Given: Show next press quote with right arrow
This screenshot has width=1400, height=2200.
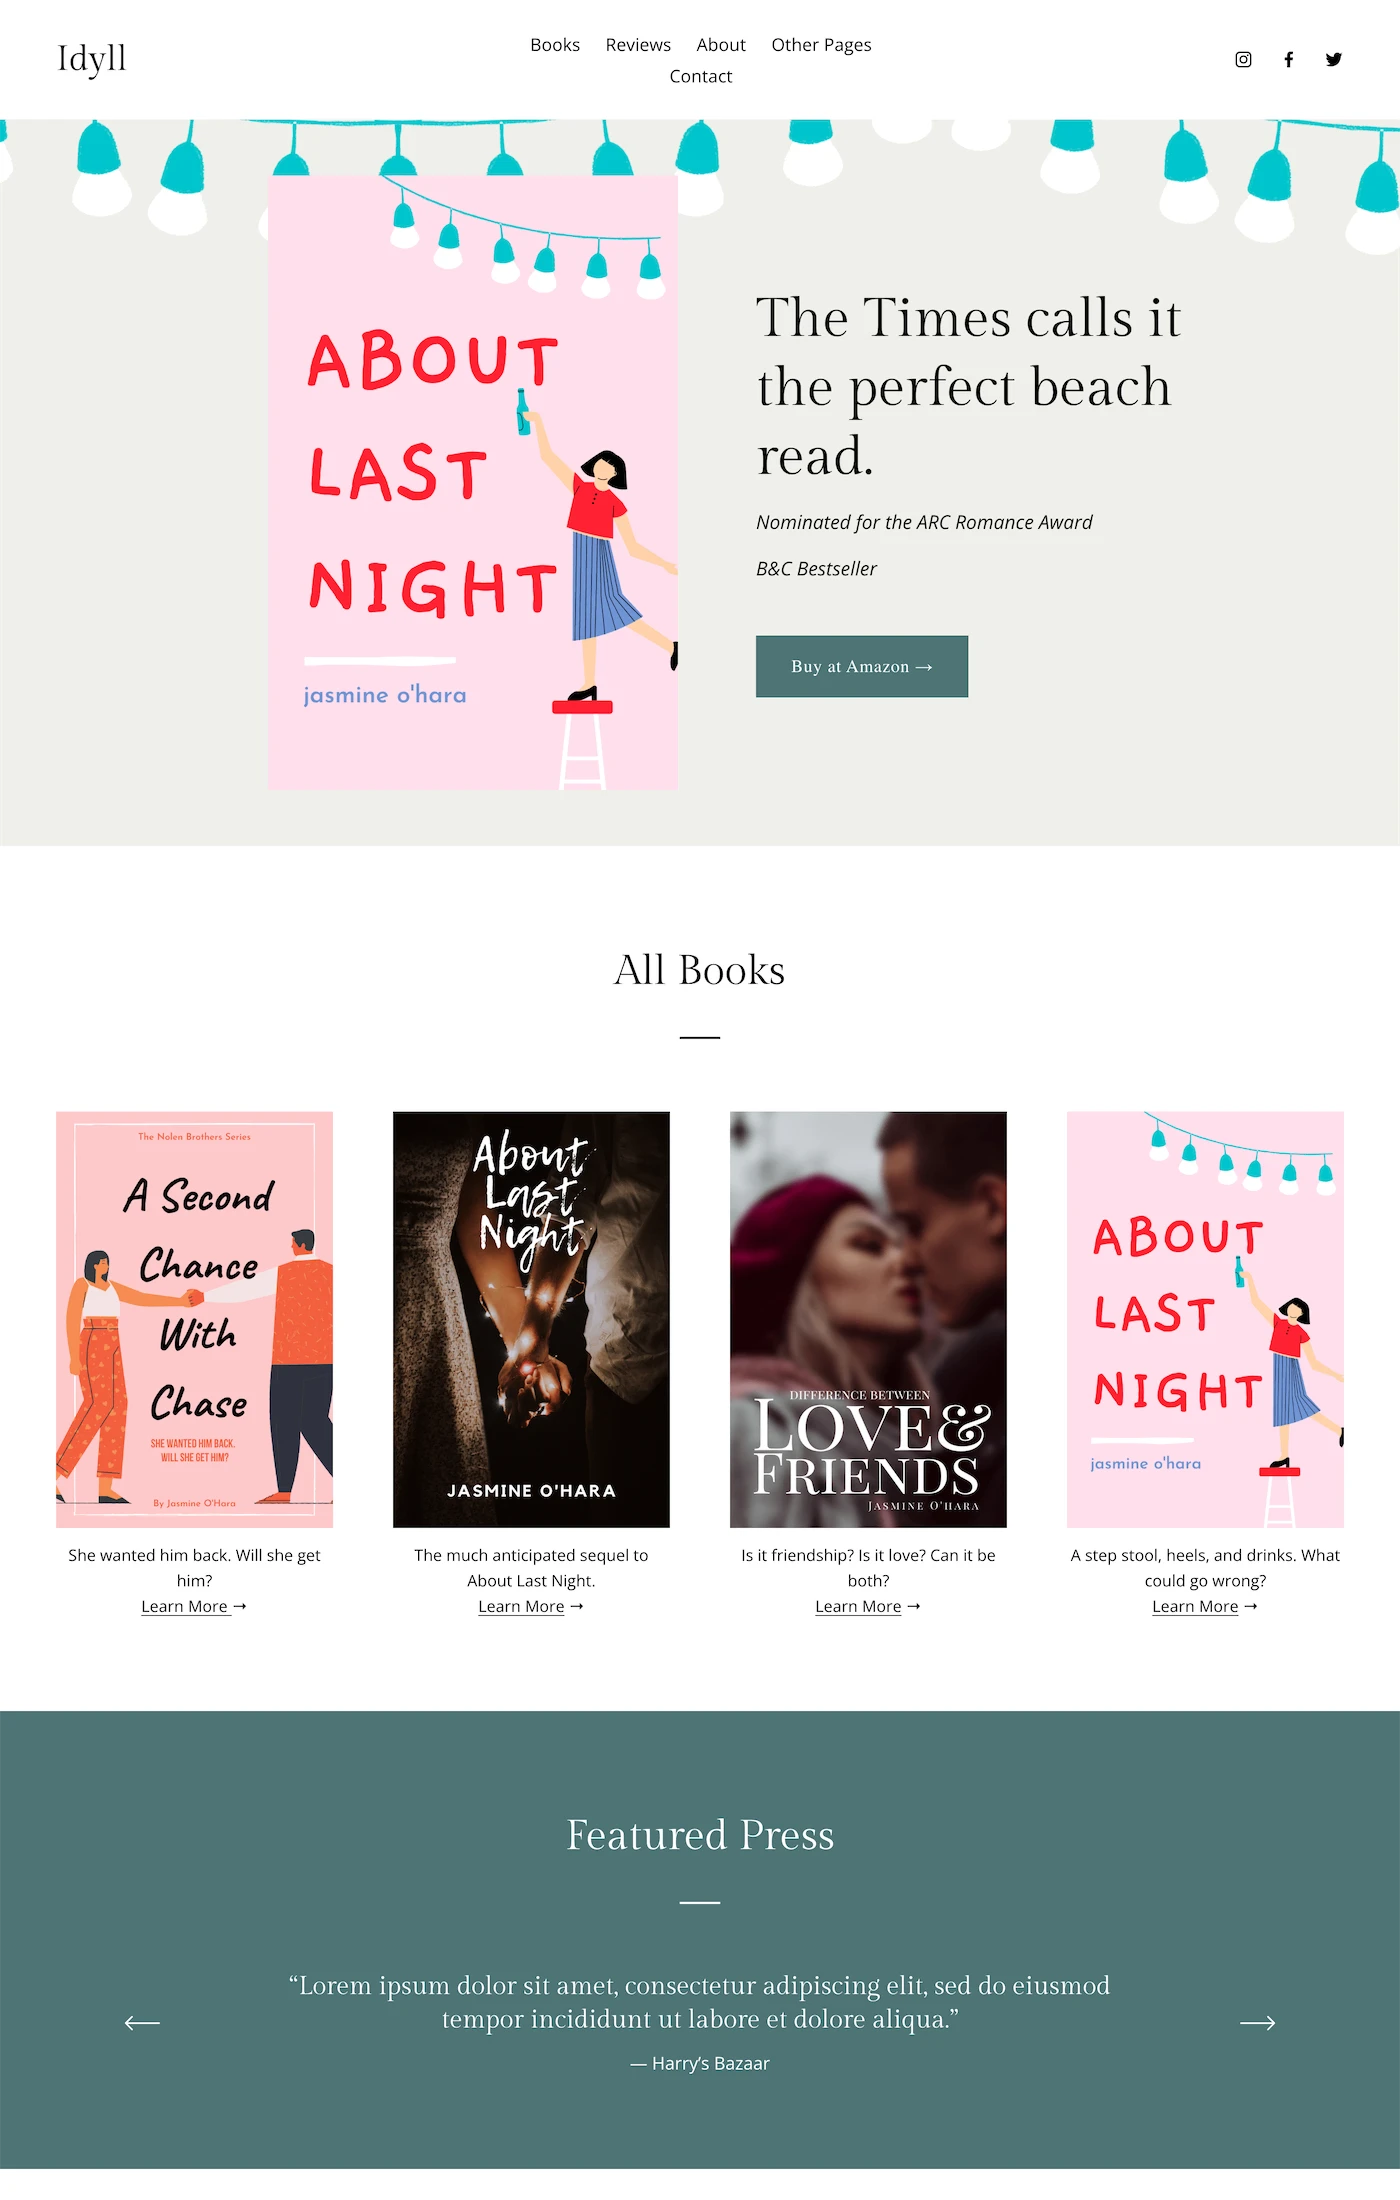Looking at the screenshot, I should coord(1257,2022).
